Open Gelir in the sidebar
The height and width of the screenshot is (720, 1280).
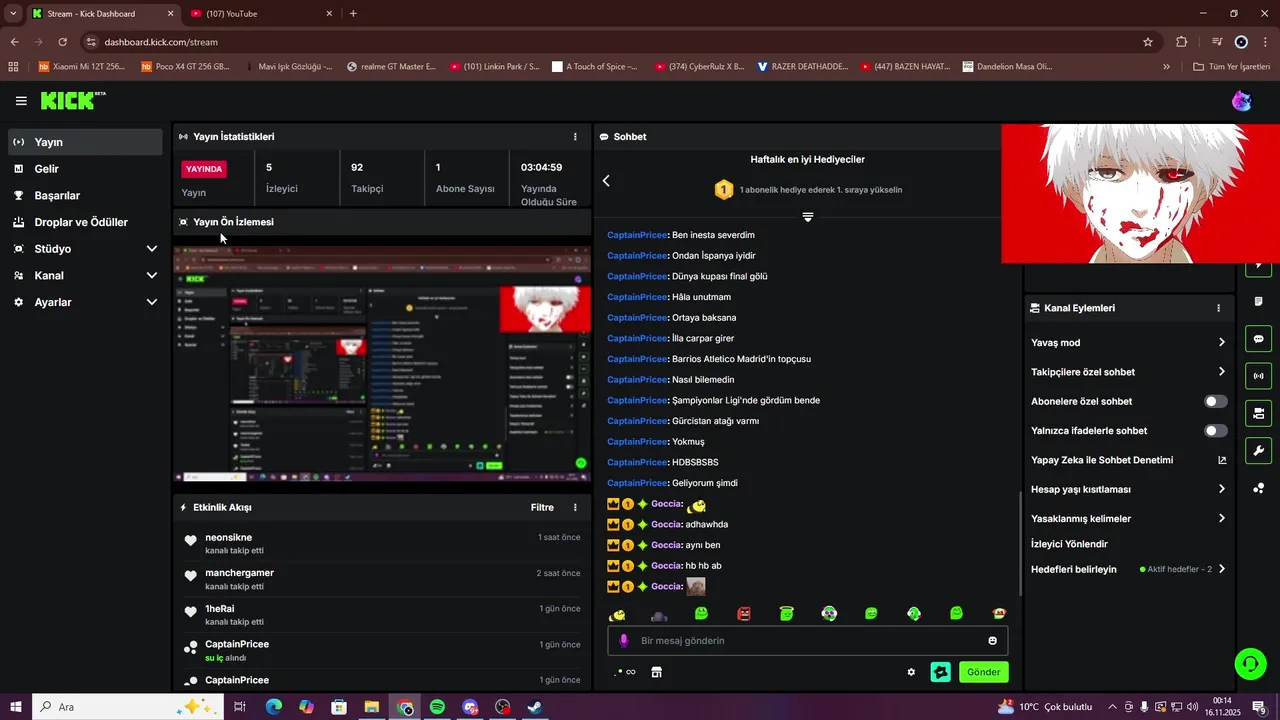click(85, 169)
